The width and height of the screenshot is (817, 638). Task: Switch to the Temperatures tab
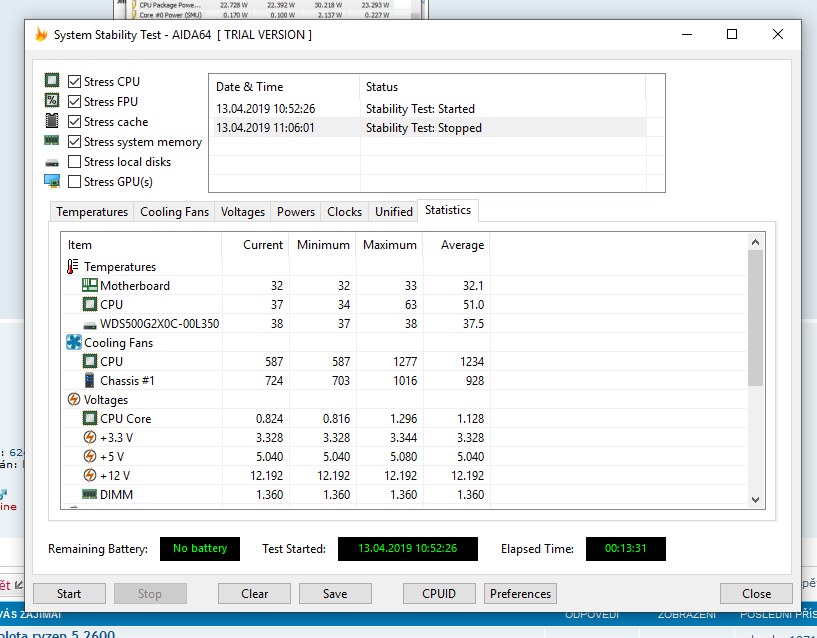click(x=92, y=212)
